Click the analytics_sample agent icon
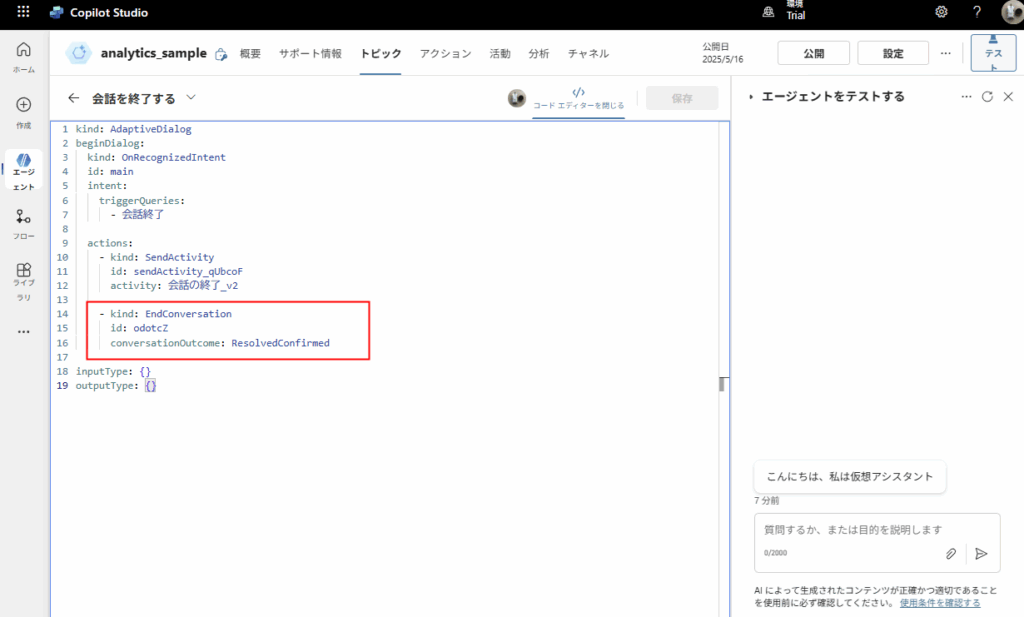Image resolution: width=1024 pixels, height=617 pixels. 78,53
